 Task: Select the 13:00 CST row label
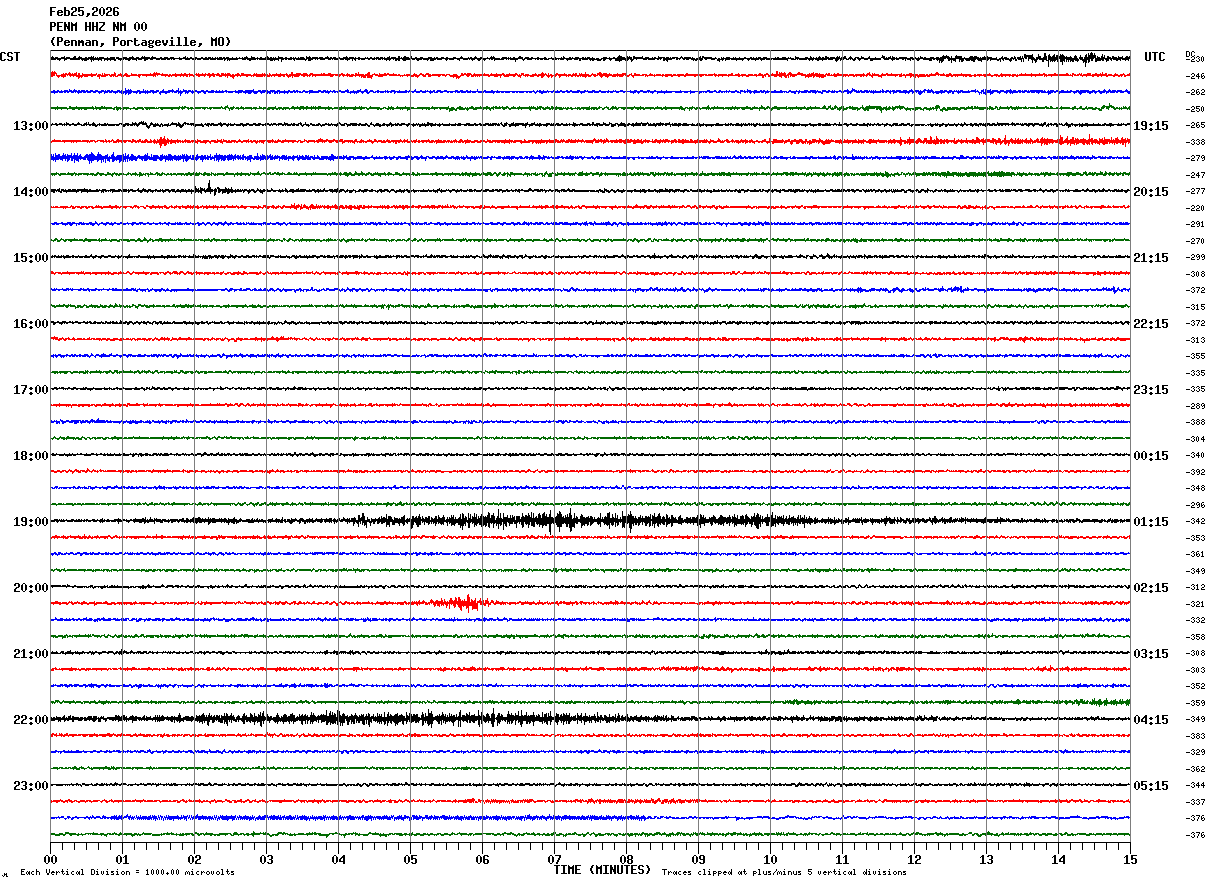click(x=30, y=126)
